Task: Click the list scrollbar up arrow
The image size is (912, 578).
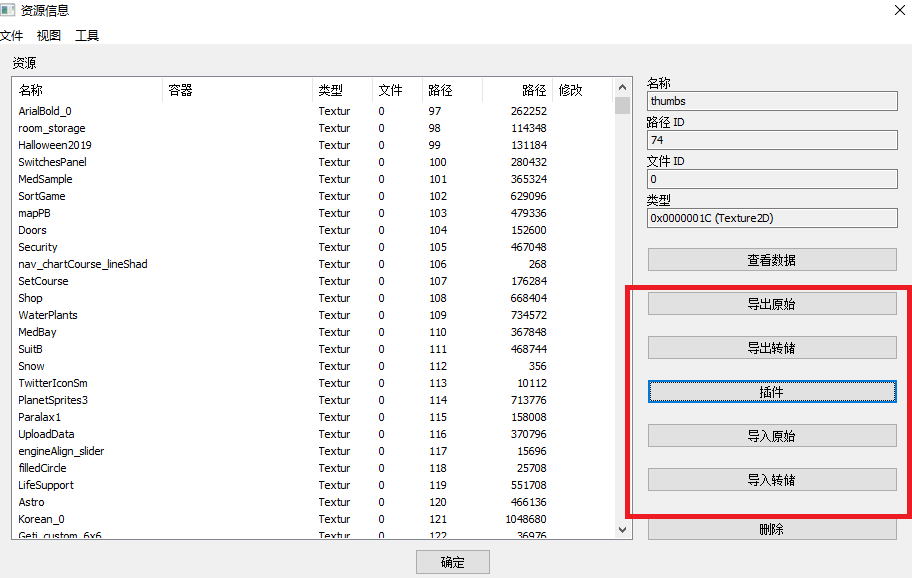Action: [622, 87]
